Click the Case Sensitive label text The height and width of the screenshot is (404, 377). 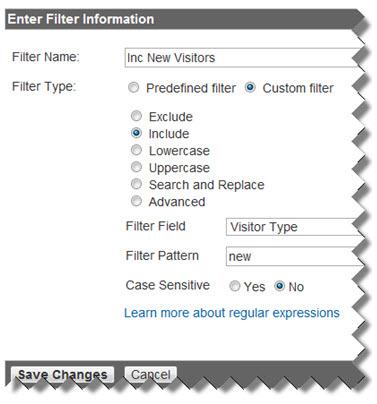pyautogui.click(x=168, y=285)
